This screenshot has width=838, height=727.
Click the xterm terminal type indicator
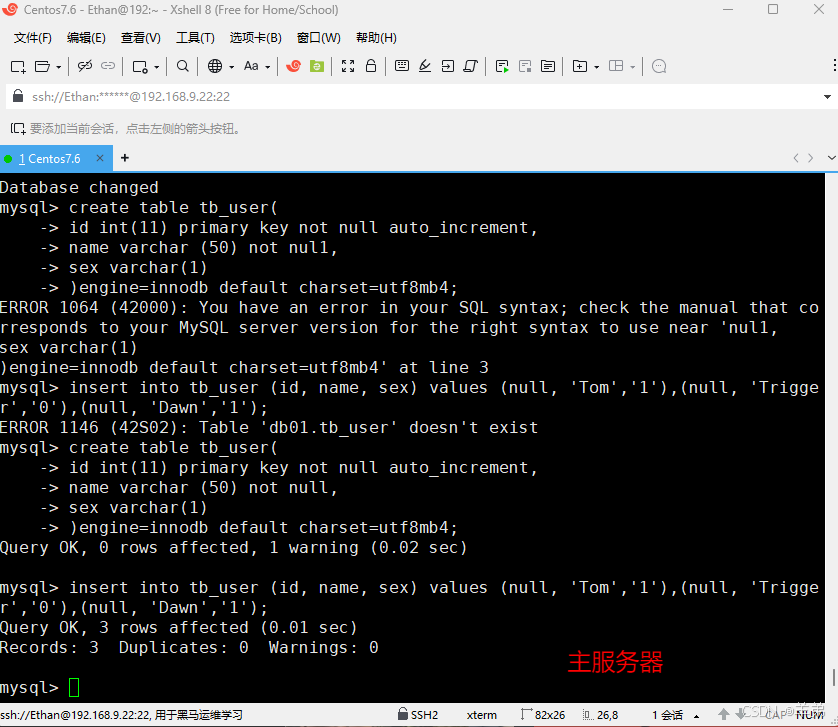coord(482,714)
